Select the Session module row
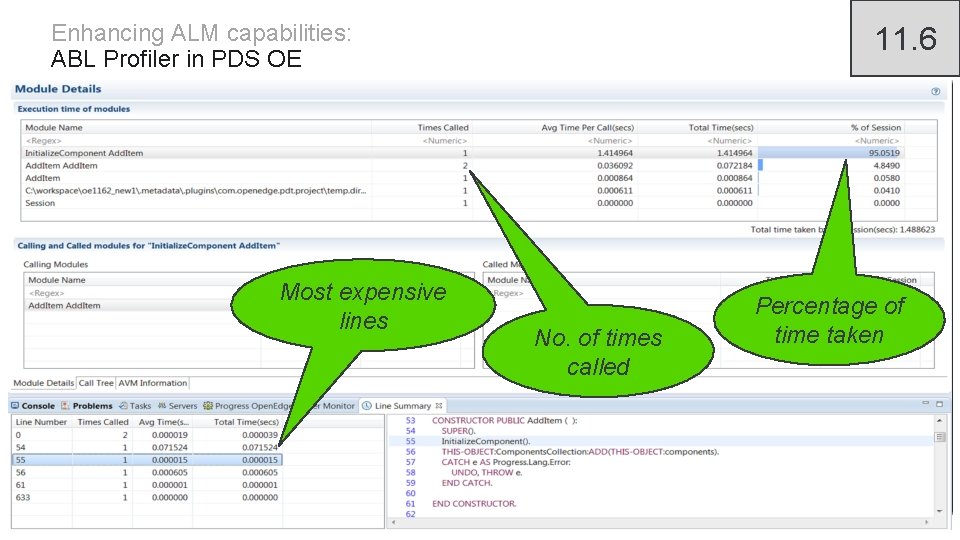The image size is (960, 540). (x=462, y=203)
